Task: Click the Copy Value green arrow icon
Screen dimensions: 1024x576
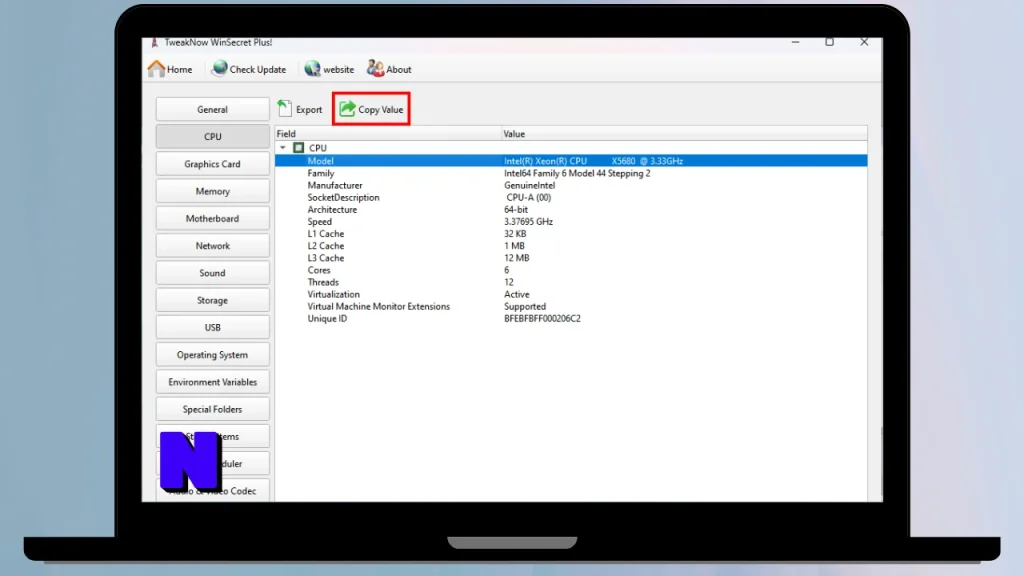Action: (347, 109)
